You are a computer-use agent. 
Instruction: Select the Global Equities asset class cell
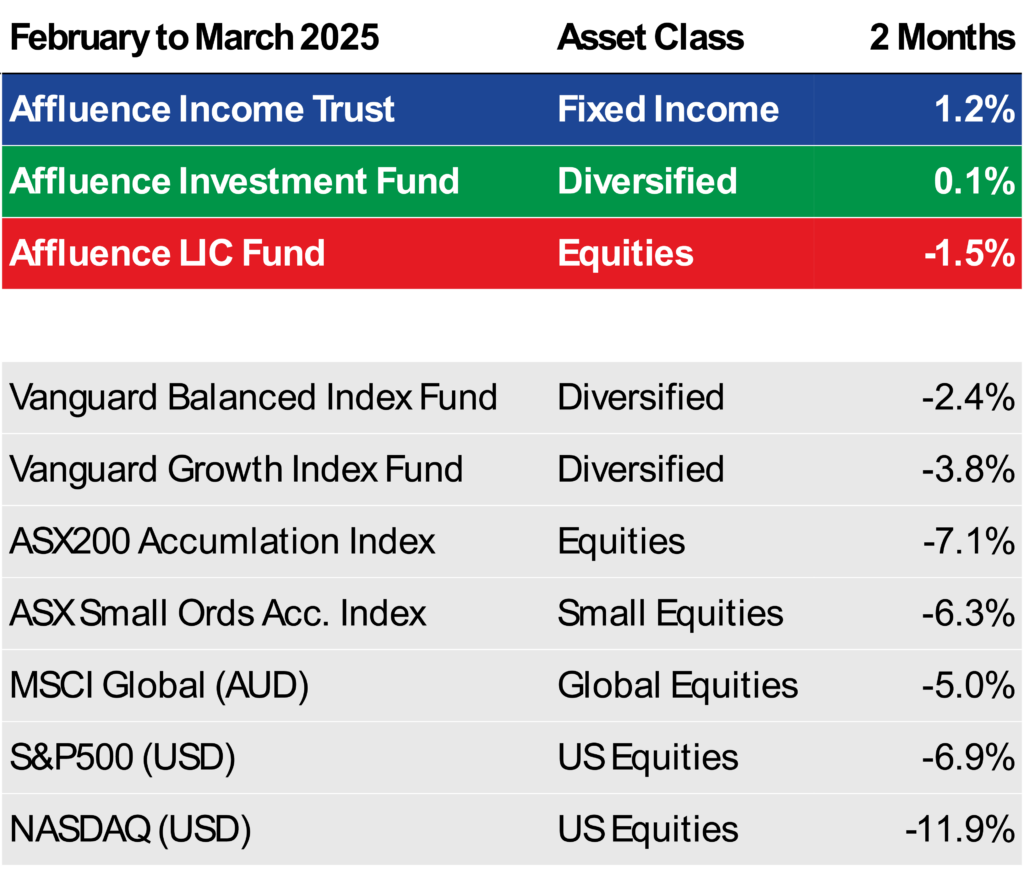pos(678,686)
